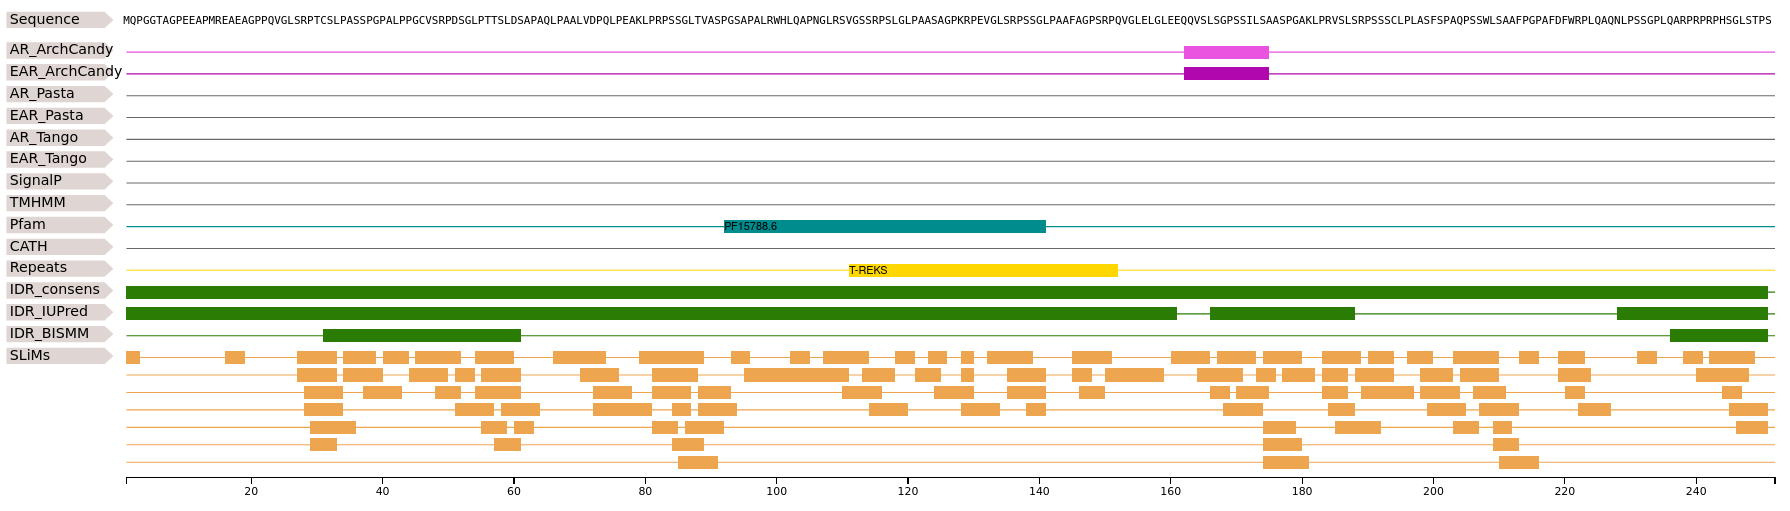Select the AR_Pasta track label
The image size is (1790, 511).
[x=58, y=94]
